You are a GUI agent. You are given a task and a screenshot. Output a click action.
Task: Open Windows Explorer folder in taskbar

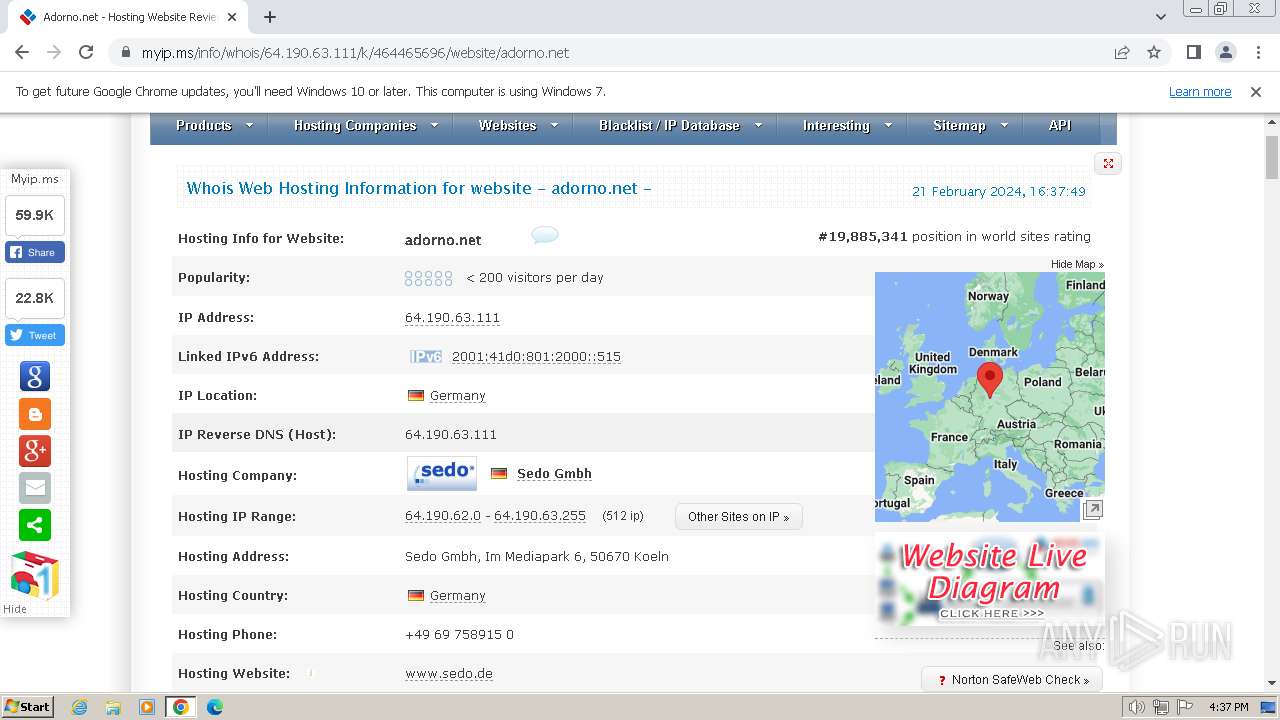click(x=113, y=707)
